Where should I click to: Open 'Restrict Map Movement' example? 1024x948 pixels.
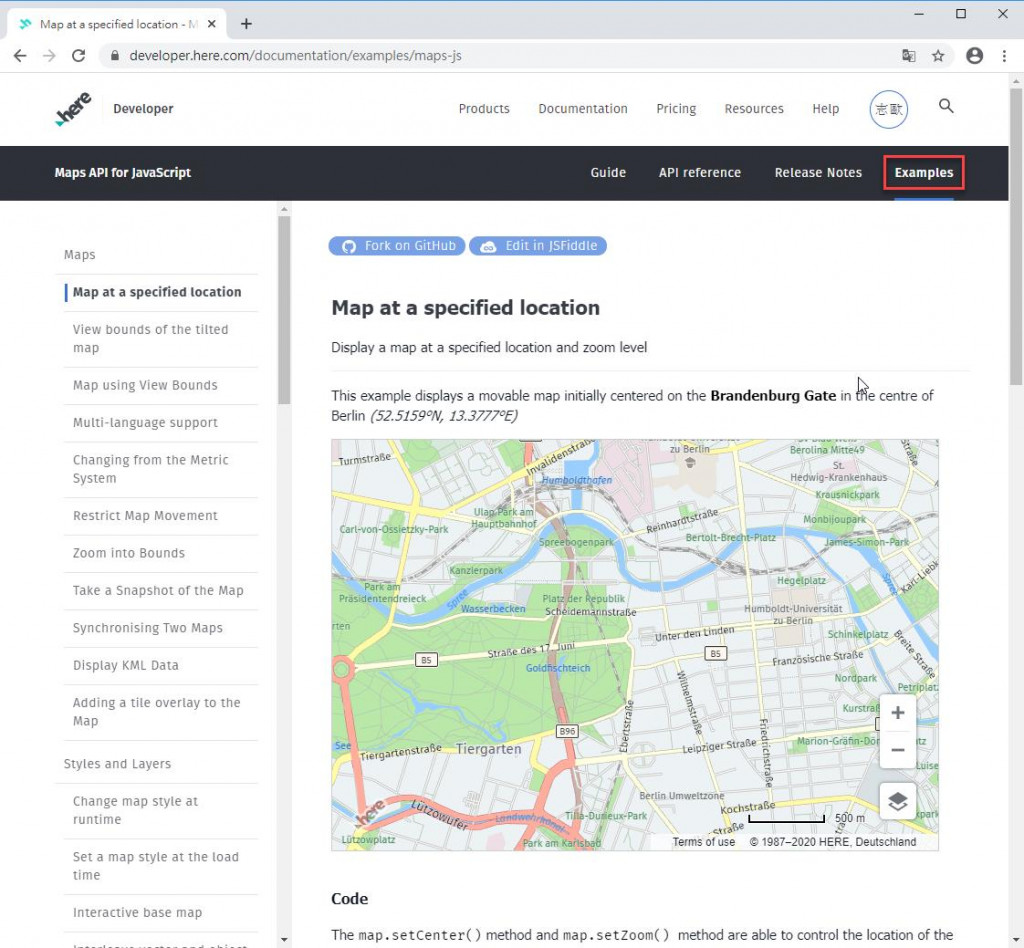coord(145,516)
